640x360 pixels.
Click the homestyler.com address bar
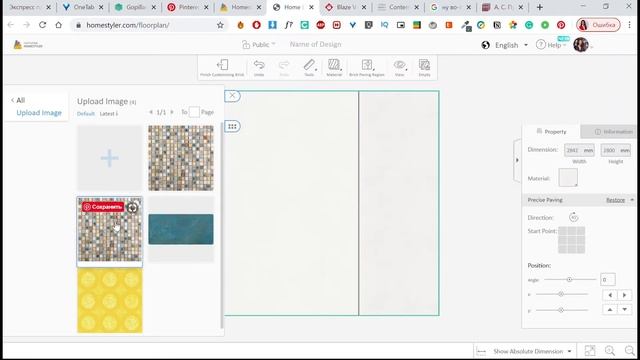click(149, 25)
